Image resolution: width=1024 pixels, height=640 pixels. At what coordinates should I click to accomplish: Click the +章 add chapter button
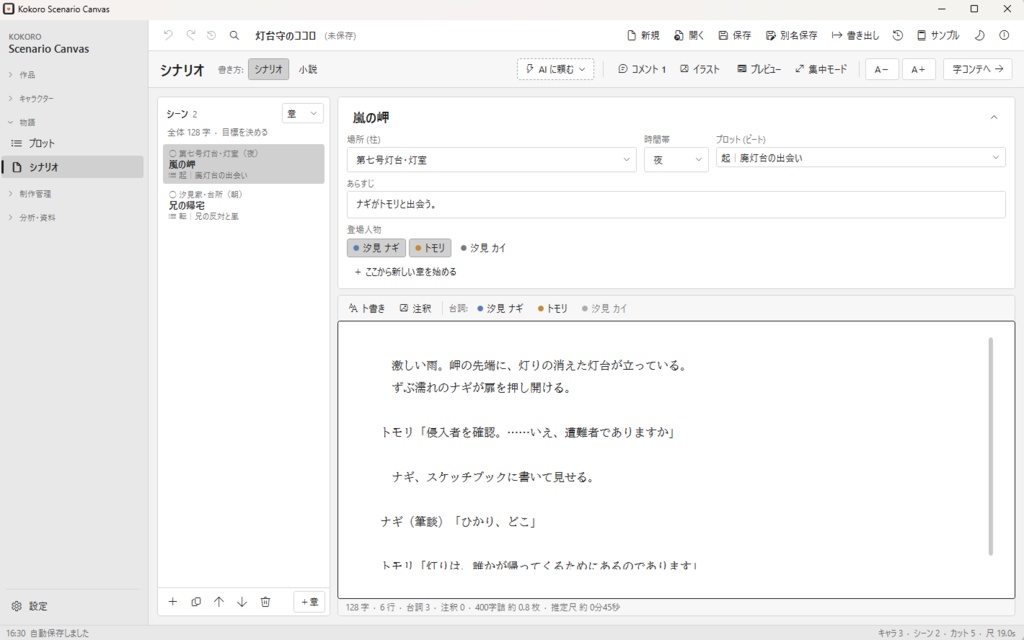coord(310,601)
